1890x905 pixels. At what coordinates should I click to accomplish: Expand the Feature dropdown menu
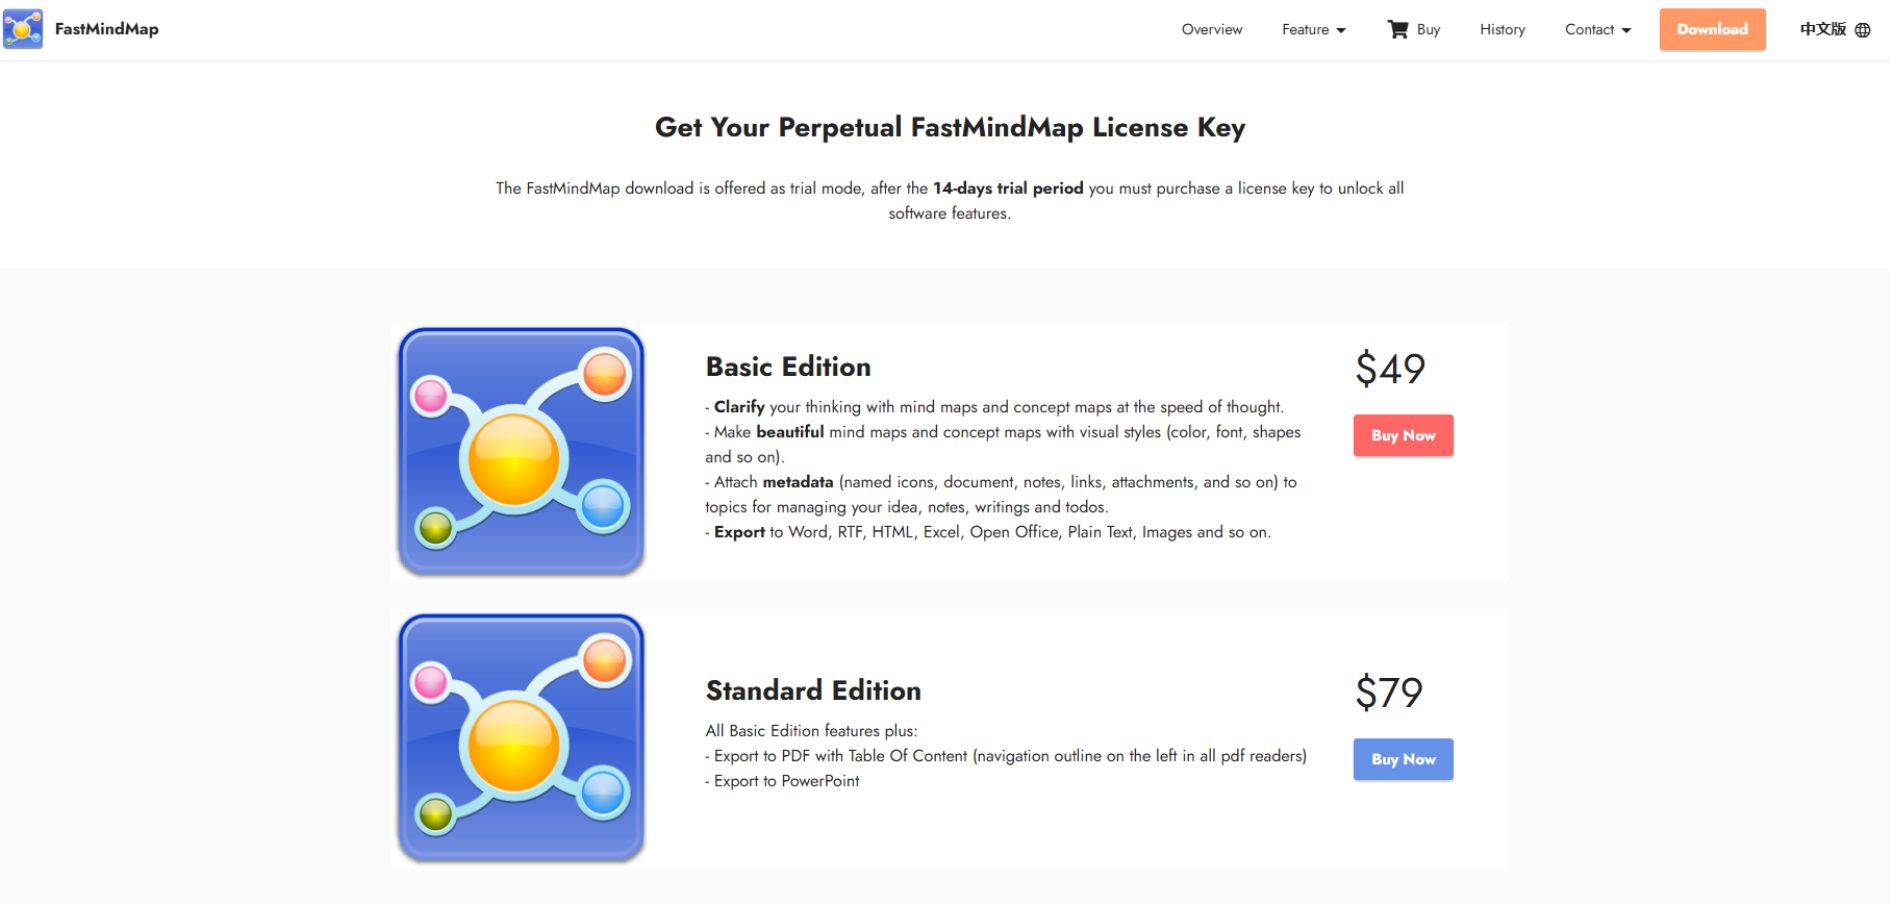coord(1313,30)
